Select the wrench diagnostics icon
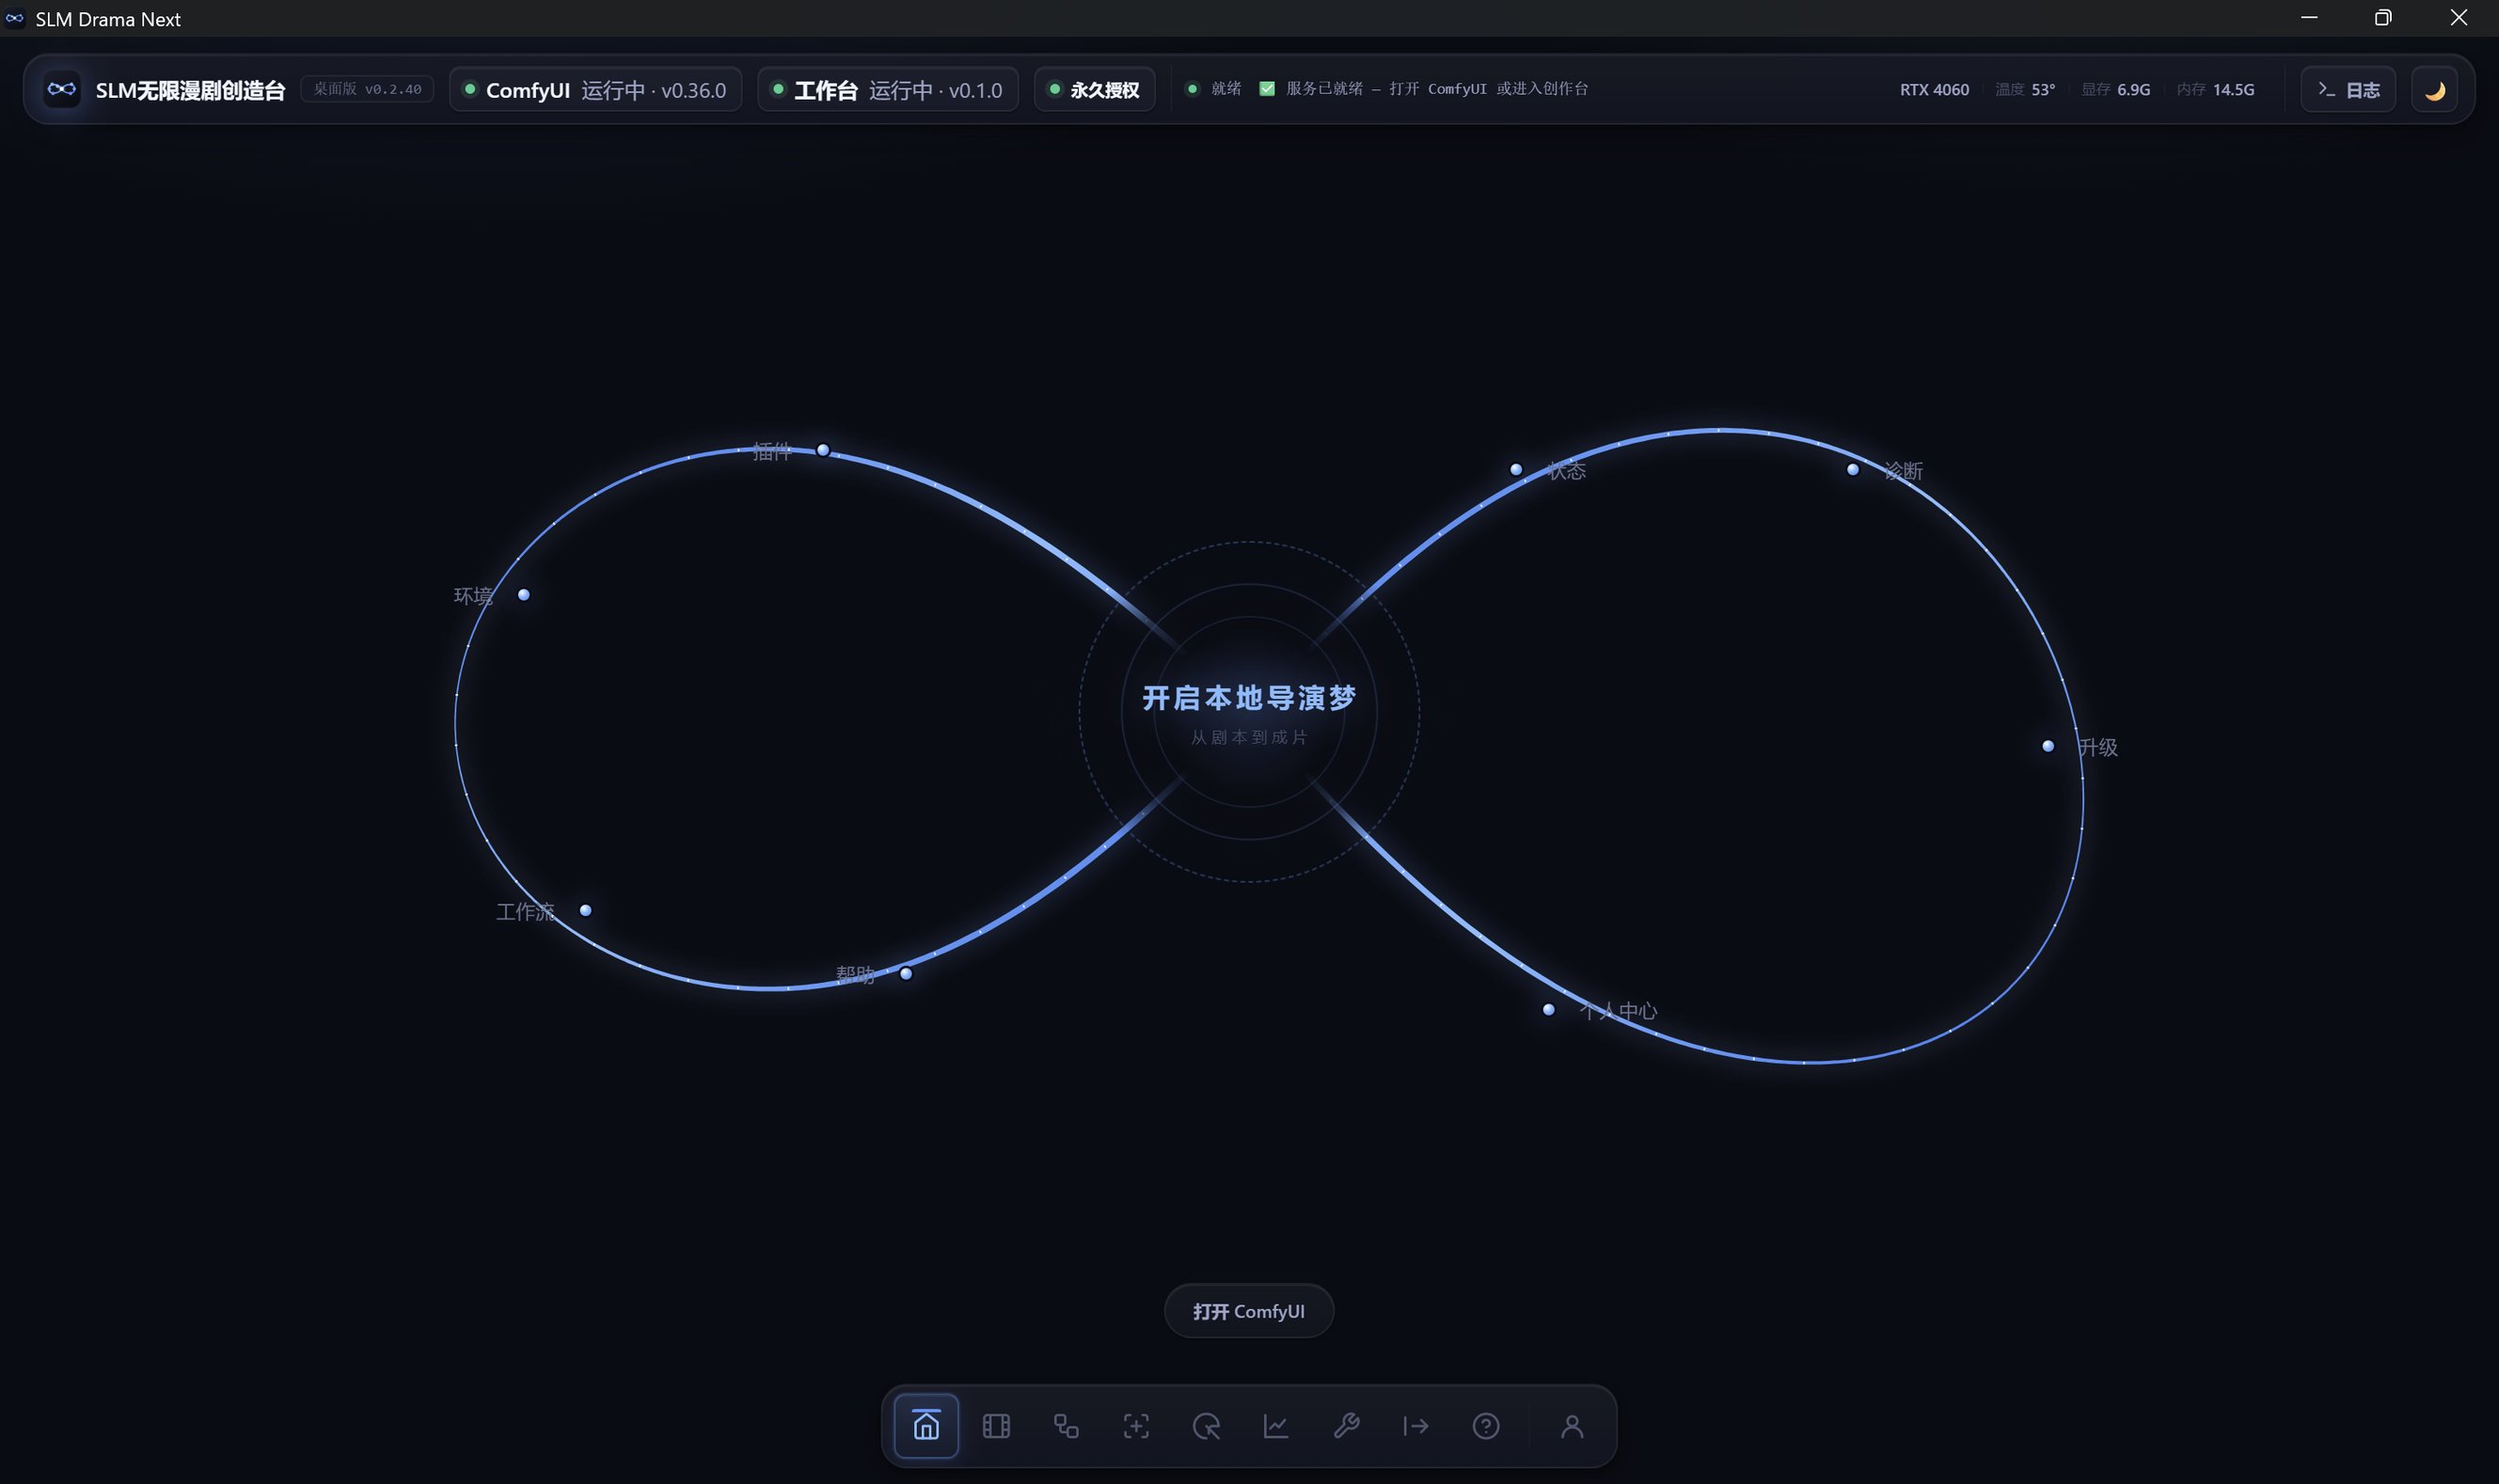The image size is (2499, 1484). (x=1346, y=1425)
